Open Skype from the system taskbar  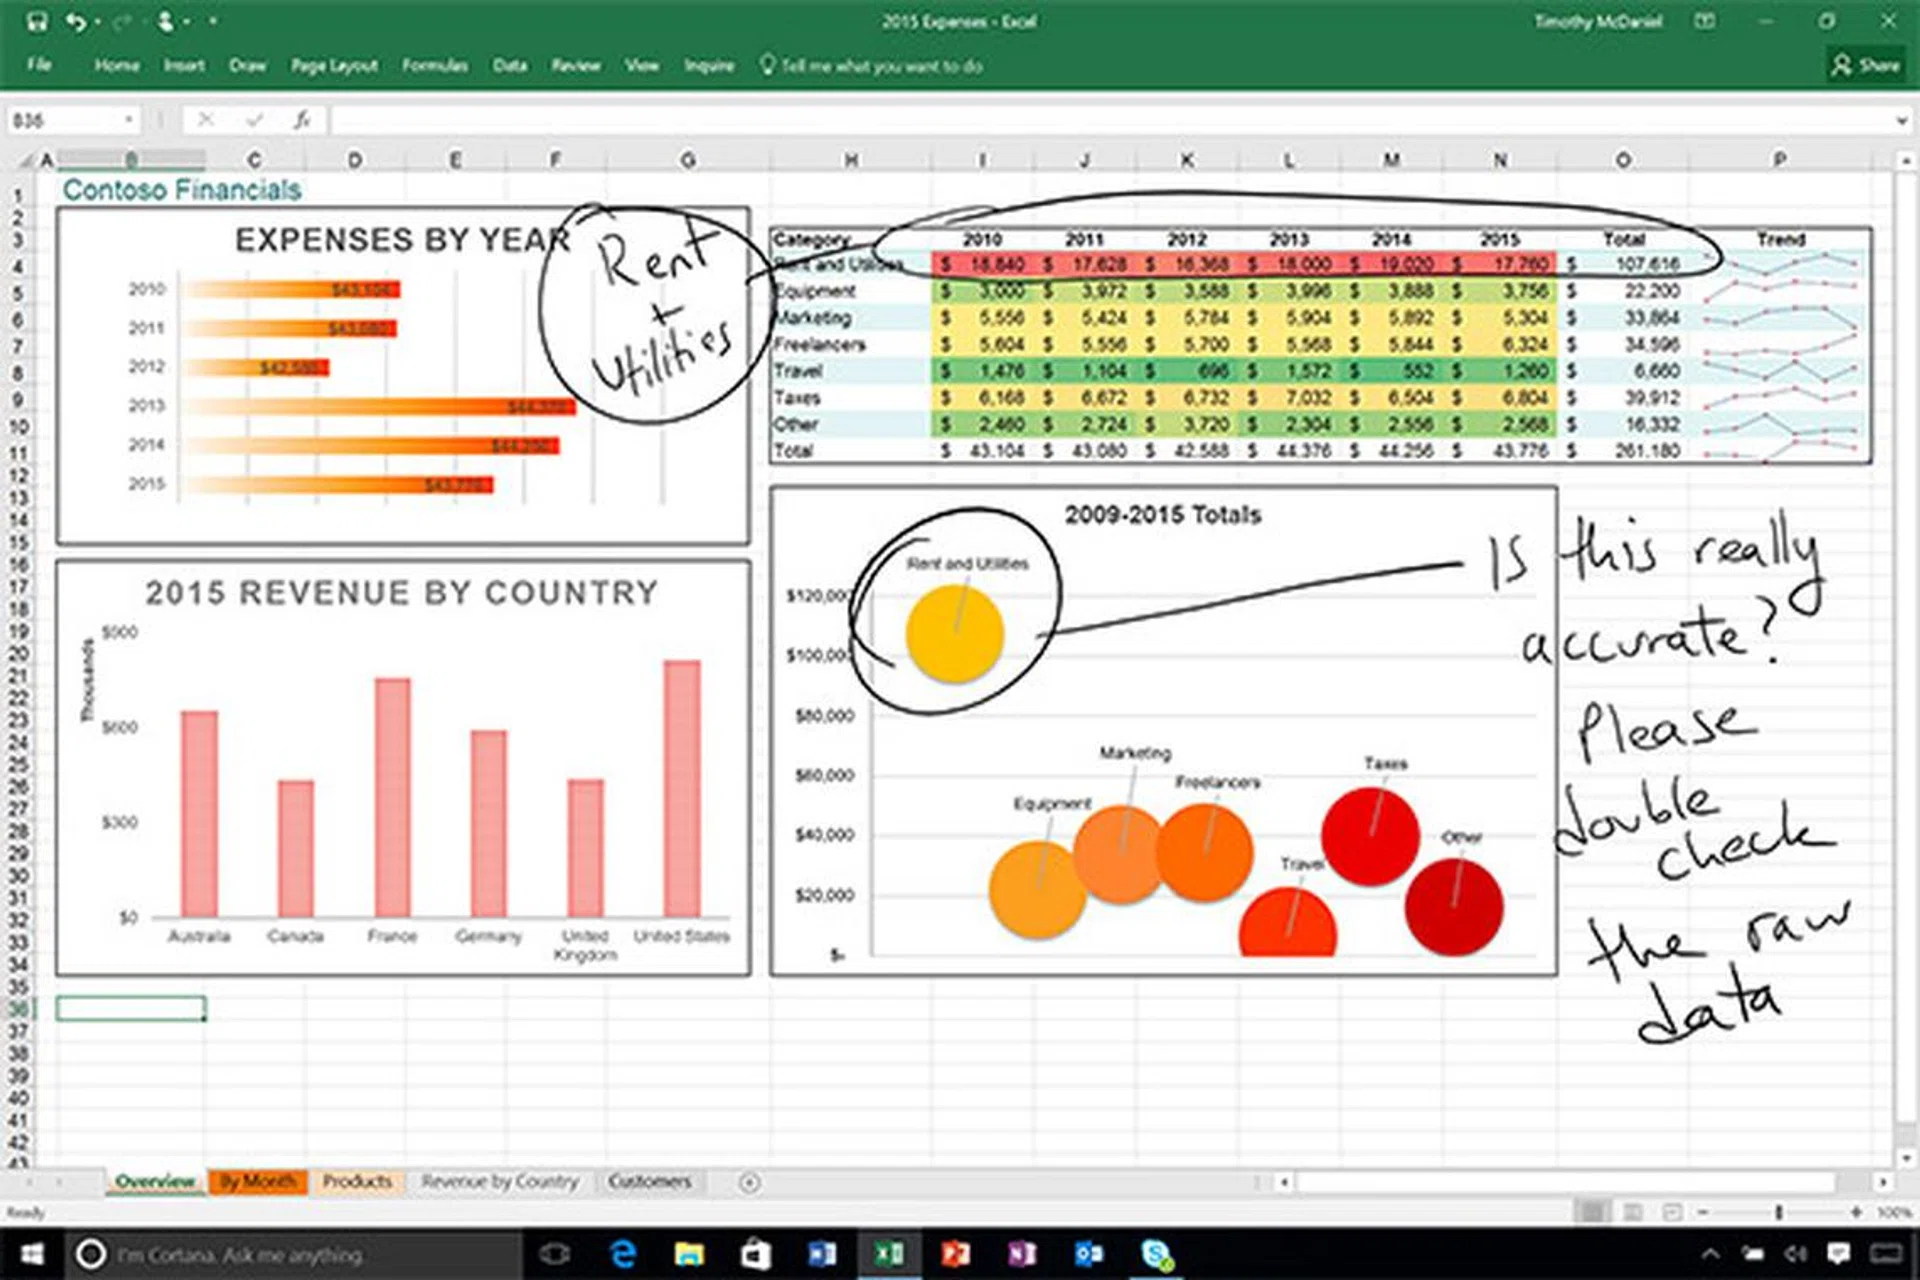[1155, 1253]
